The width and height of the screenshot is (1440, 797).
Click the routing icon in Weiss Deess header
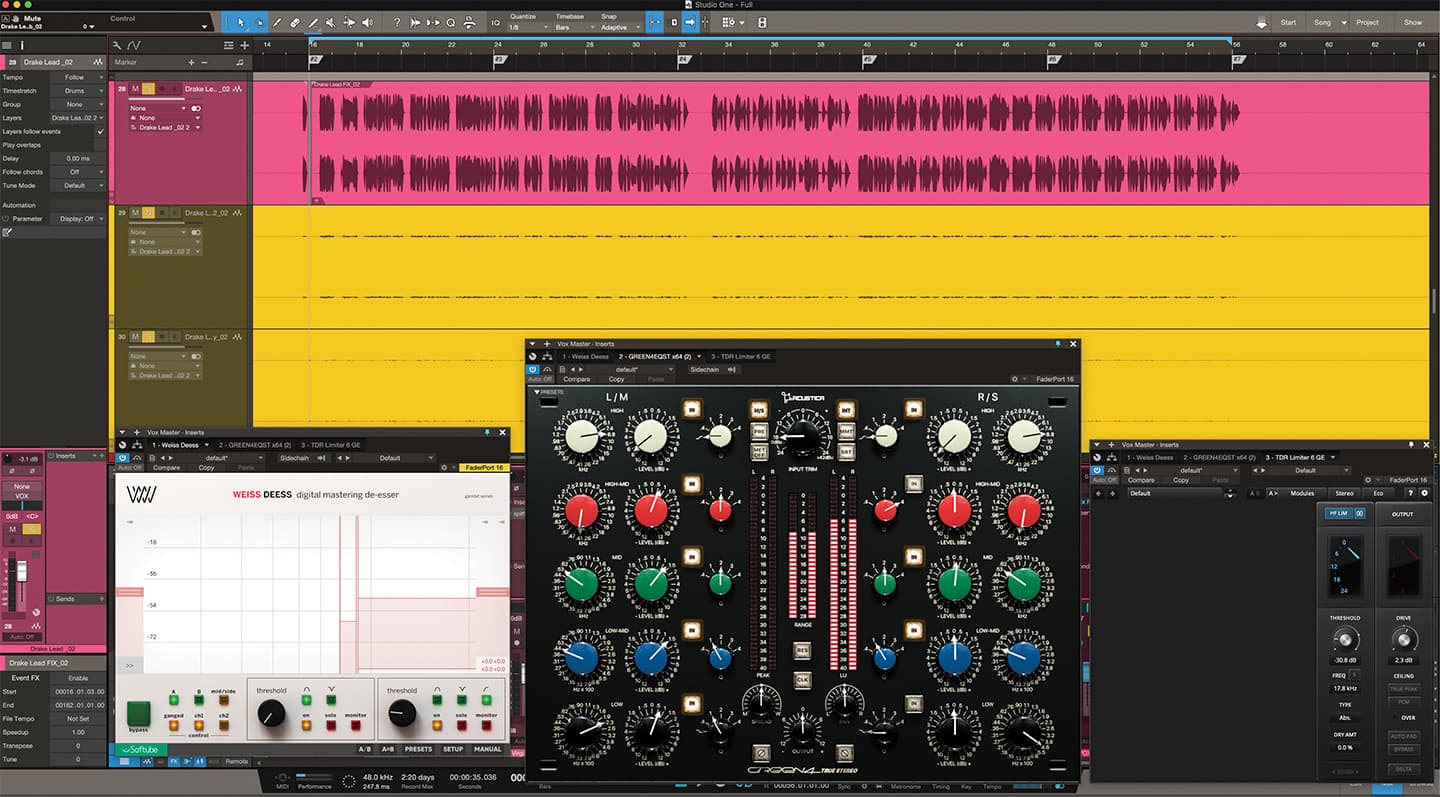click(x=137, y=445)
